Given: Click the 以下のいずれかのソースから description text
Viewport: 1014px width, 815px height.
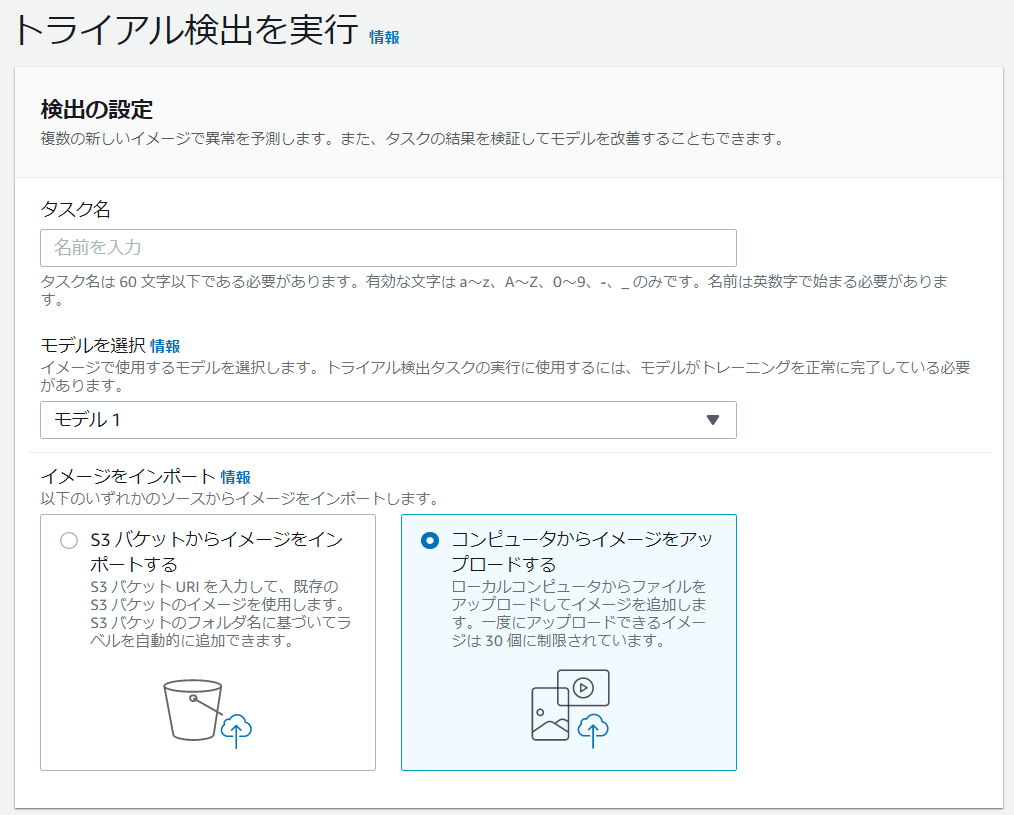Looking at the screenshot, I should 240,499.
